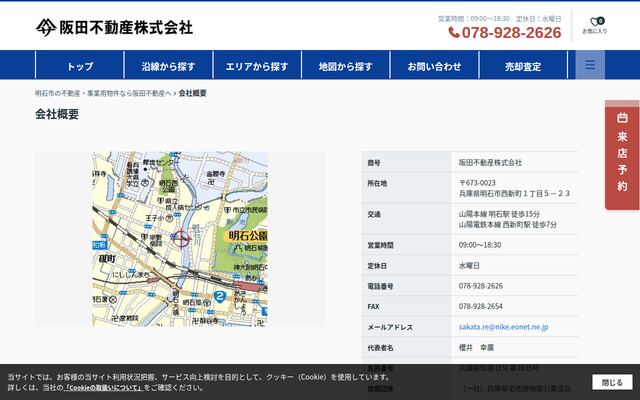Click the 交通 label cell
640x400 pixels.
(x=406, y=219)
